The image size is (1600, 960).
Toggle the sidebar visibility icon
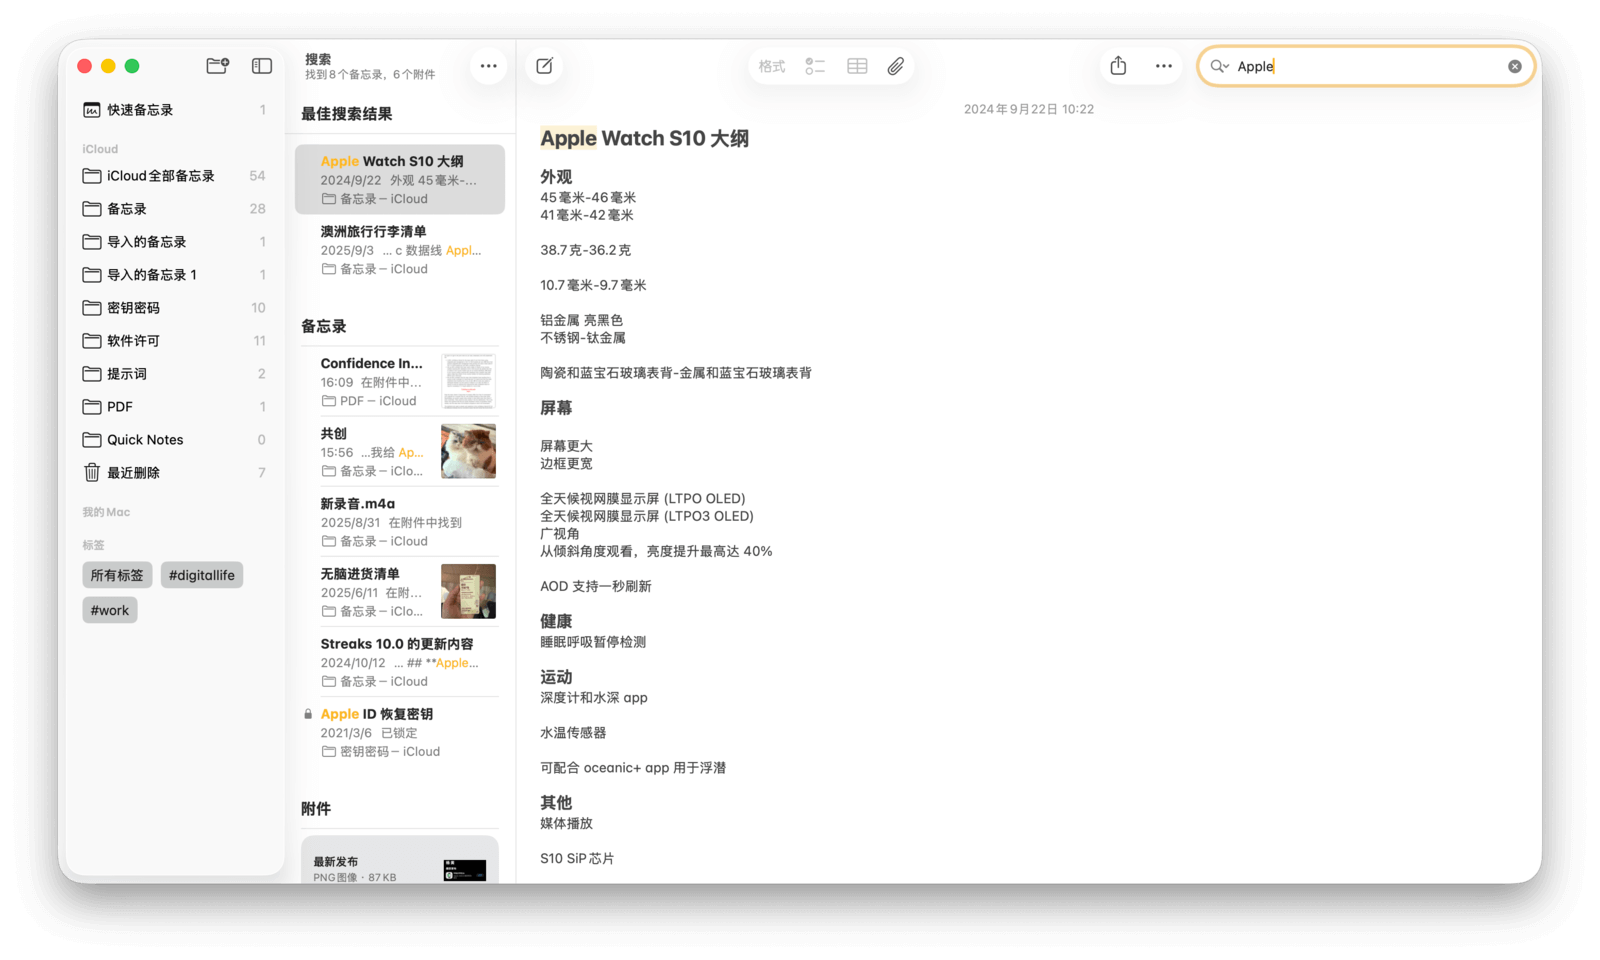tap(262, 66)
